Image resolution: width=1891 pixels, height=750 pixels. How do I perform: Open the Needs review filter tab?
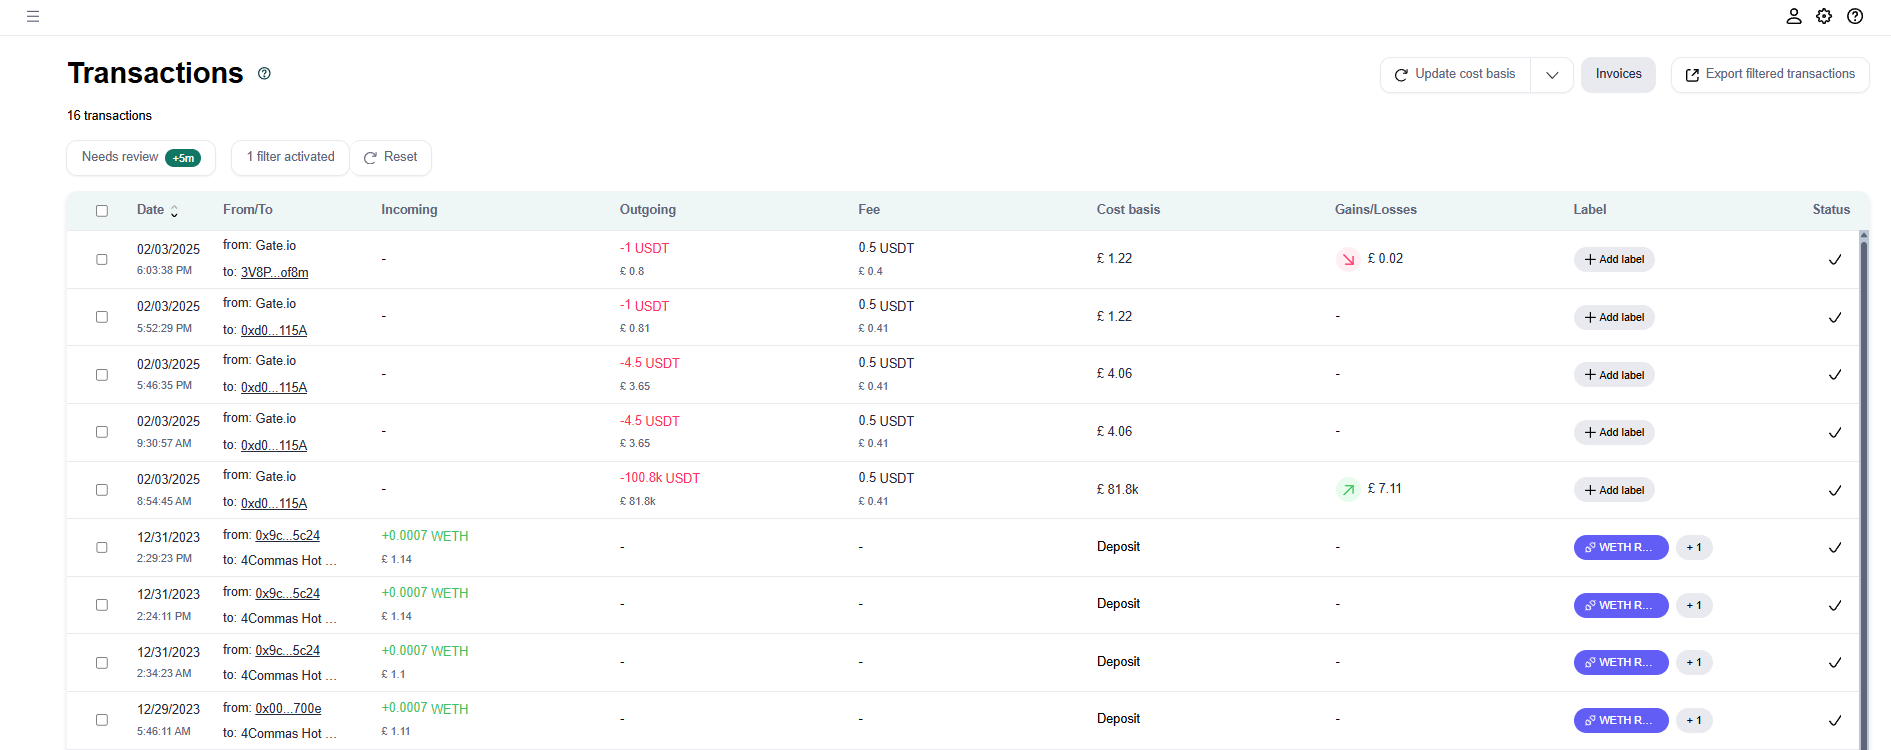(141, 158)
